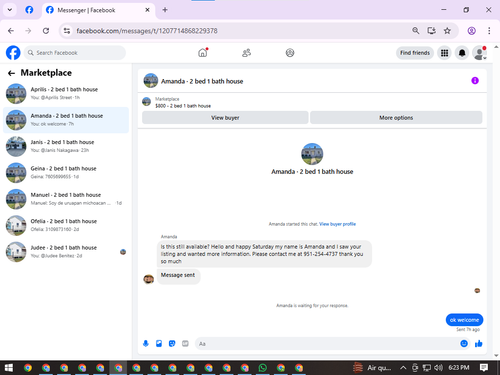The height and width of the screenshot is (375, 500).
Task: Open the Windows notification center
Action: [x=484, y=368]
